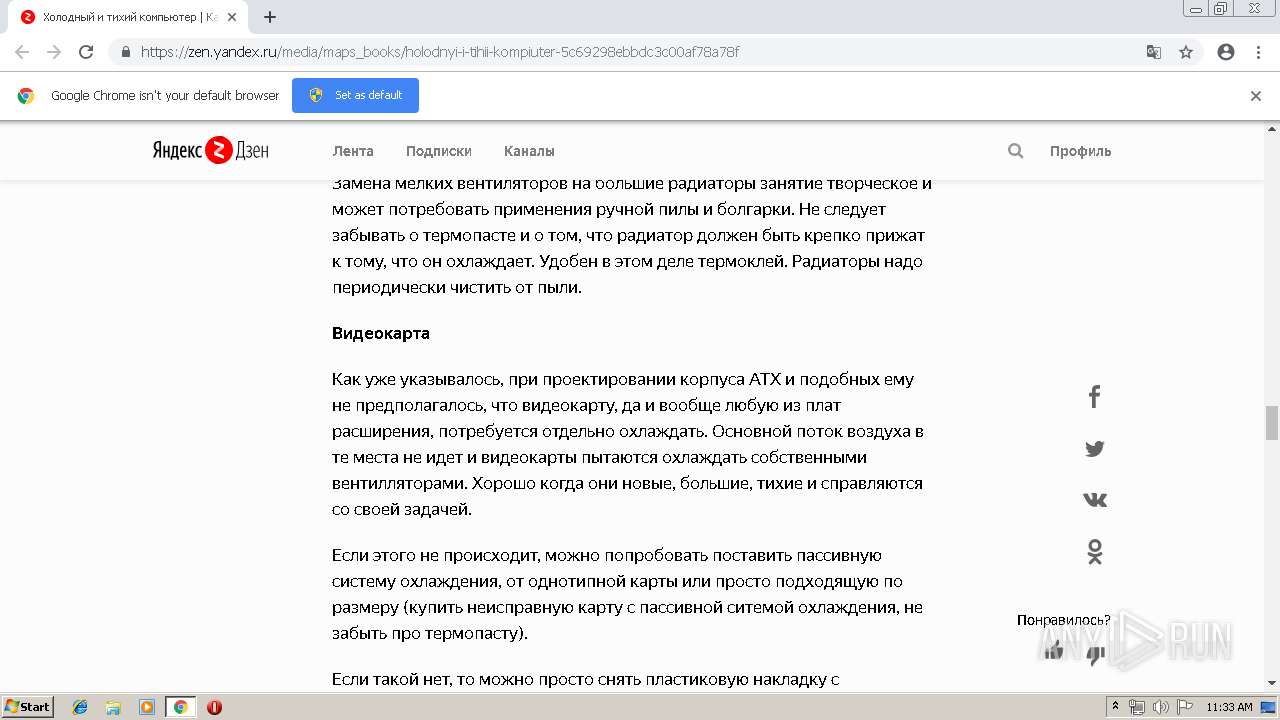Open volume control in system tray

coord(1160,706)
